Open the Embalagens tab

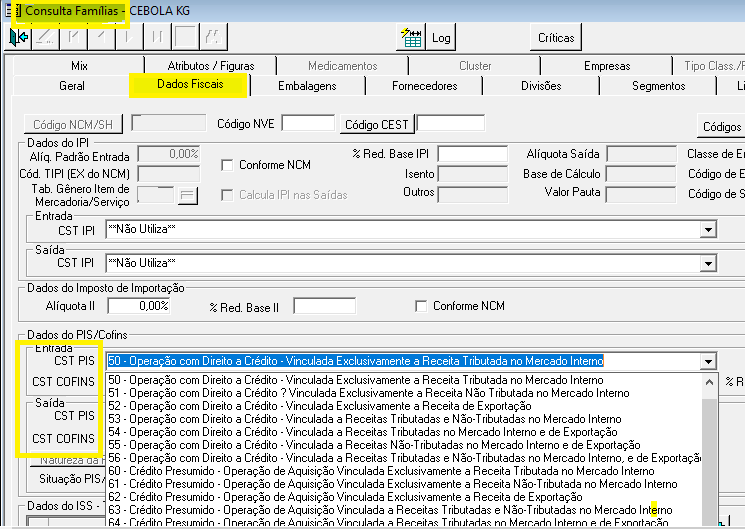pos(307,86)
